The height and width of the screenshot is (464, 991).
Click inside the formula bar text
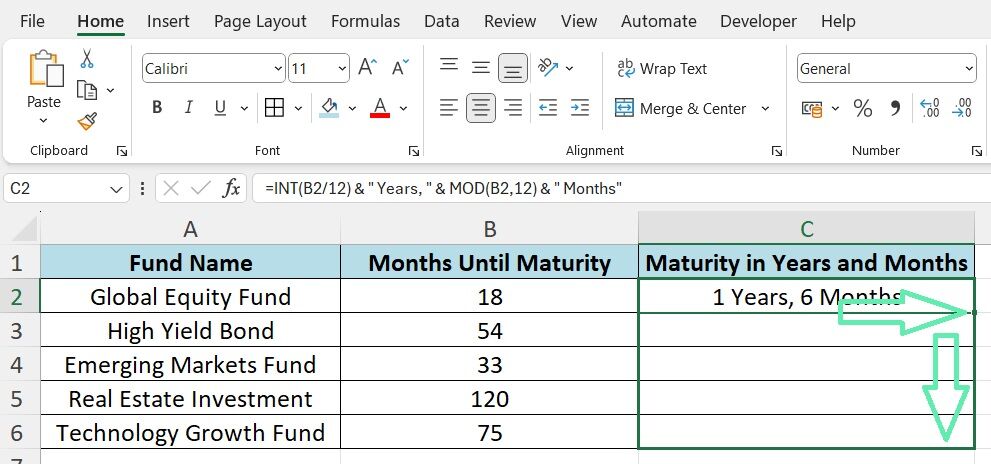pyautogui.click(x=444, y=188)
